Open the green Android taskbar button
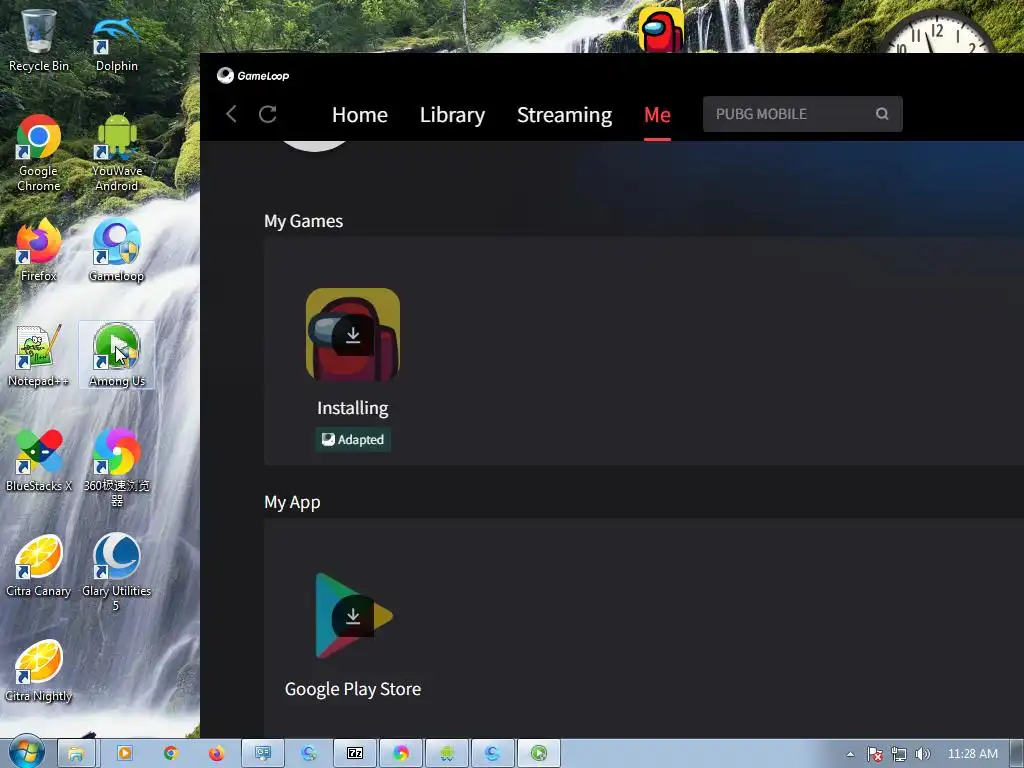 click(447, 754)
